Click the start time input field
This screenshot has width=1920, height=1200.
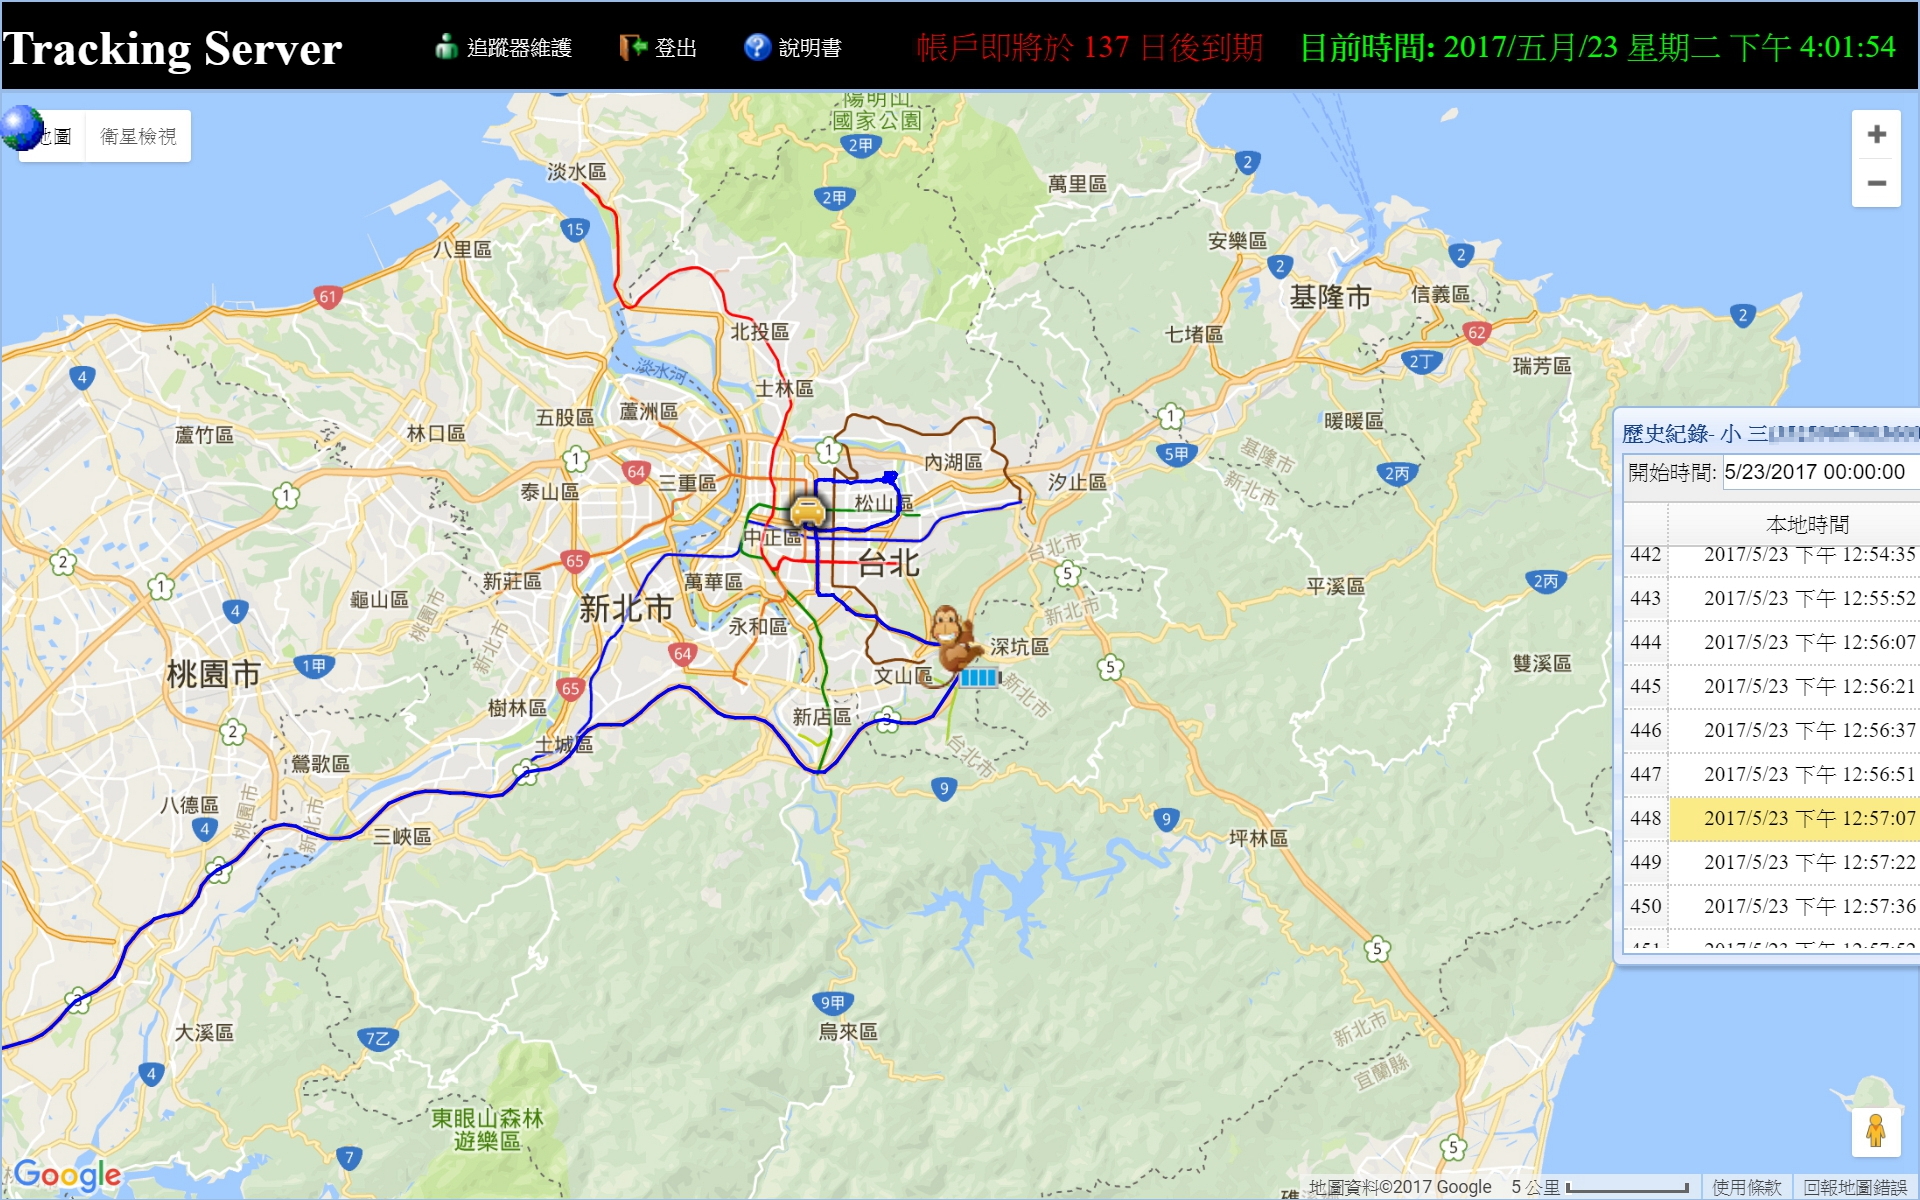[x=1819, y=472]
